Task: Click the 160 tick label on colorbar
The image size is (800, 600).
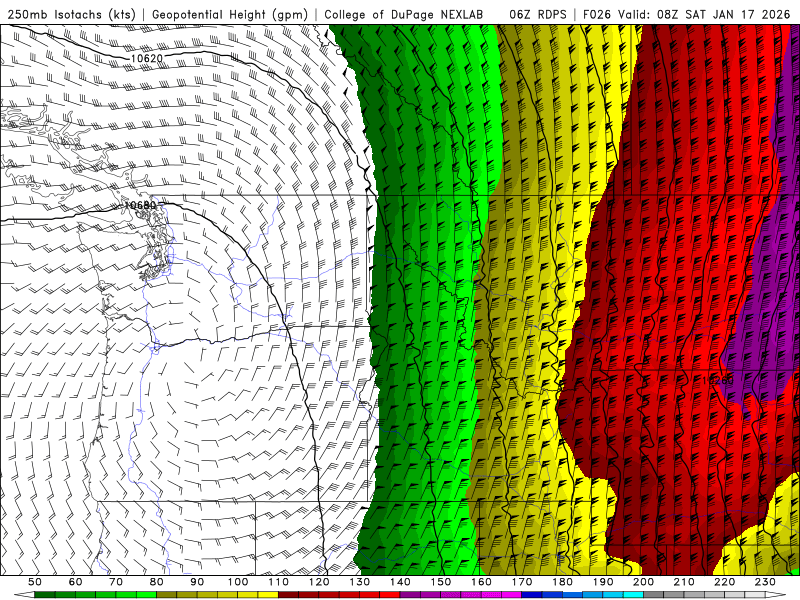Action: 481,582
